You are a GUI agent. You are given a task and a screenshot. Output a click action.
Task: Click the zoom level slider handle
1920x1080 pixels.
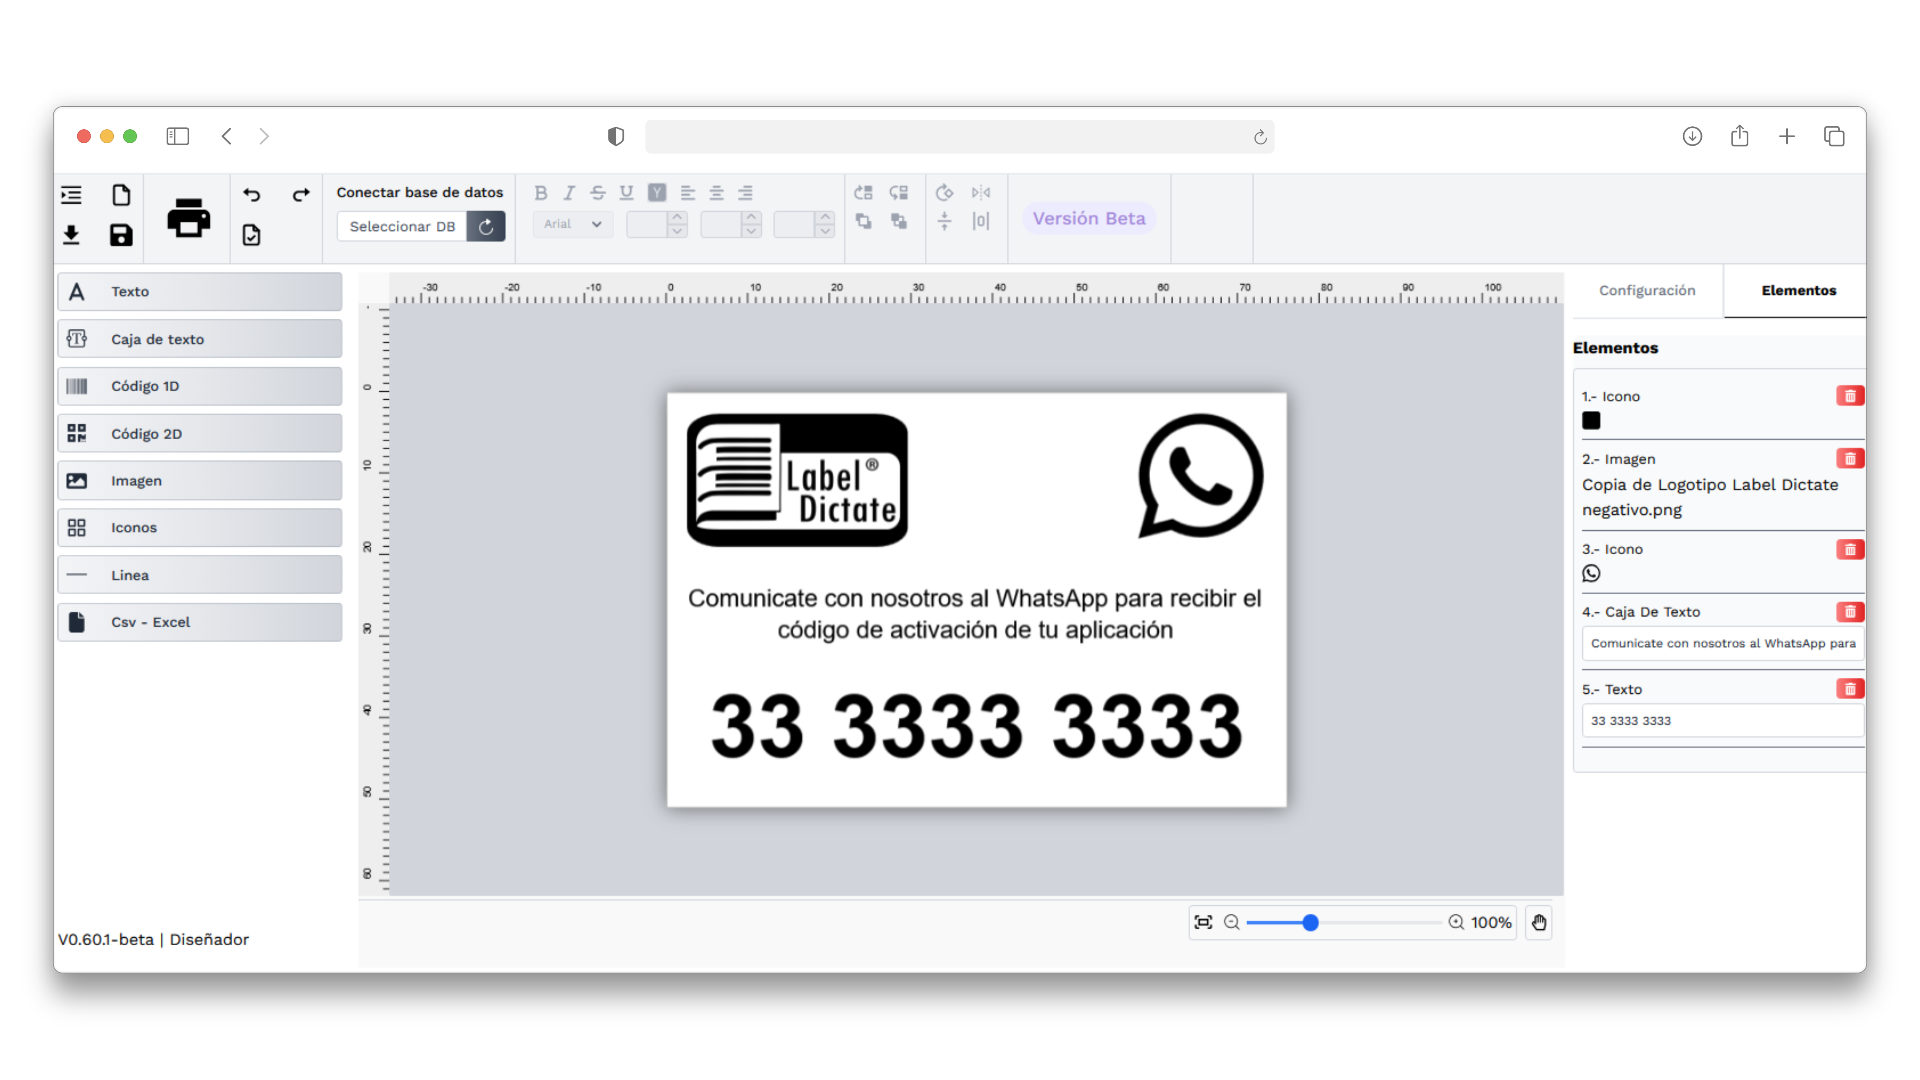(x=1310, y=922)
